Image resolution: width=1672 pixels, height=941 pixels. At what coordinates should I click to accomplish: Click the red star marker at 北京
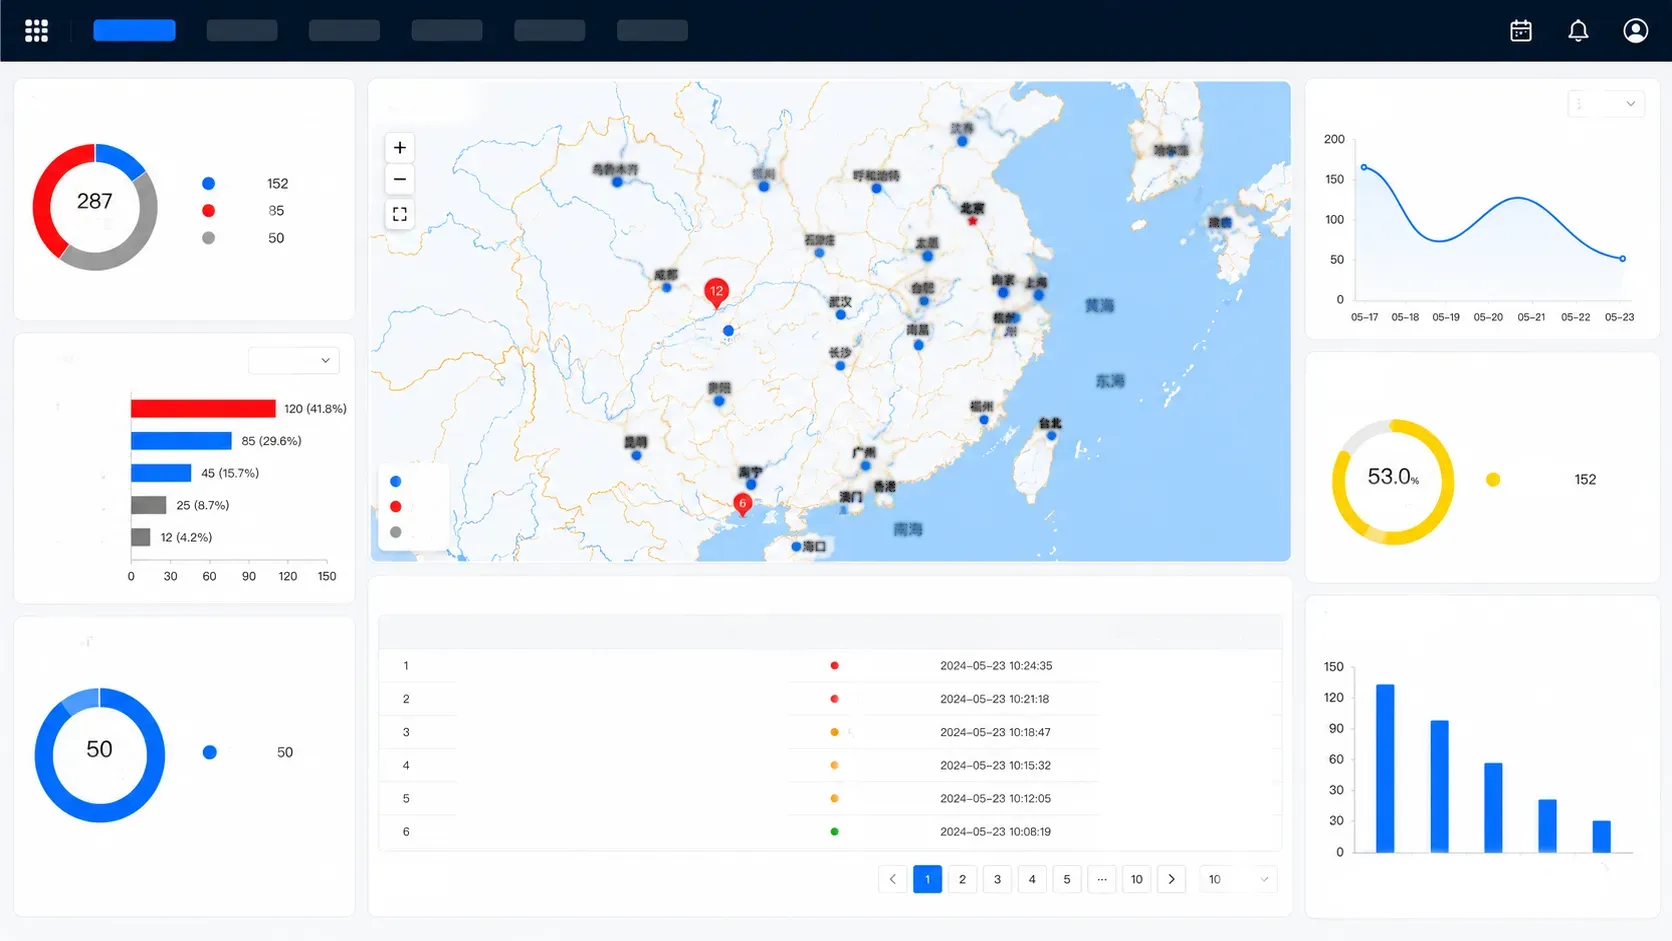[972, 221]
